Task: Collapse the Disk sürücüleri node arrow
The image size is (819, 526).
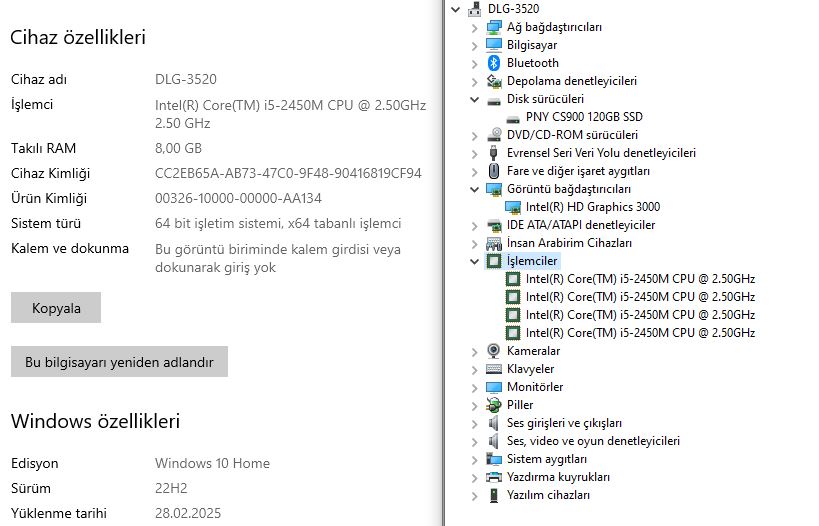Action: pos(474,99)
